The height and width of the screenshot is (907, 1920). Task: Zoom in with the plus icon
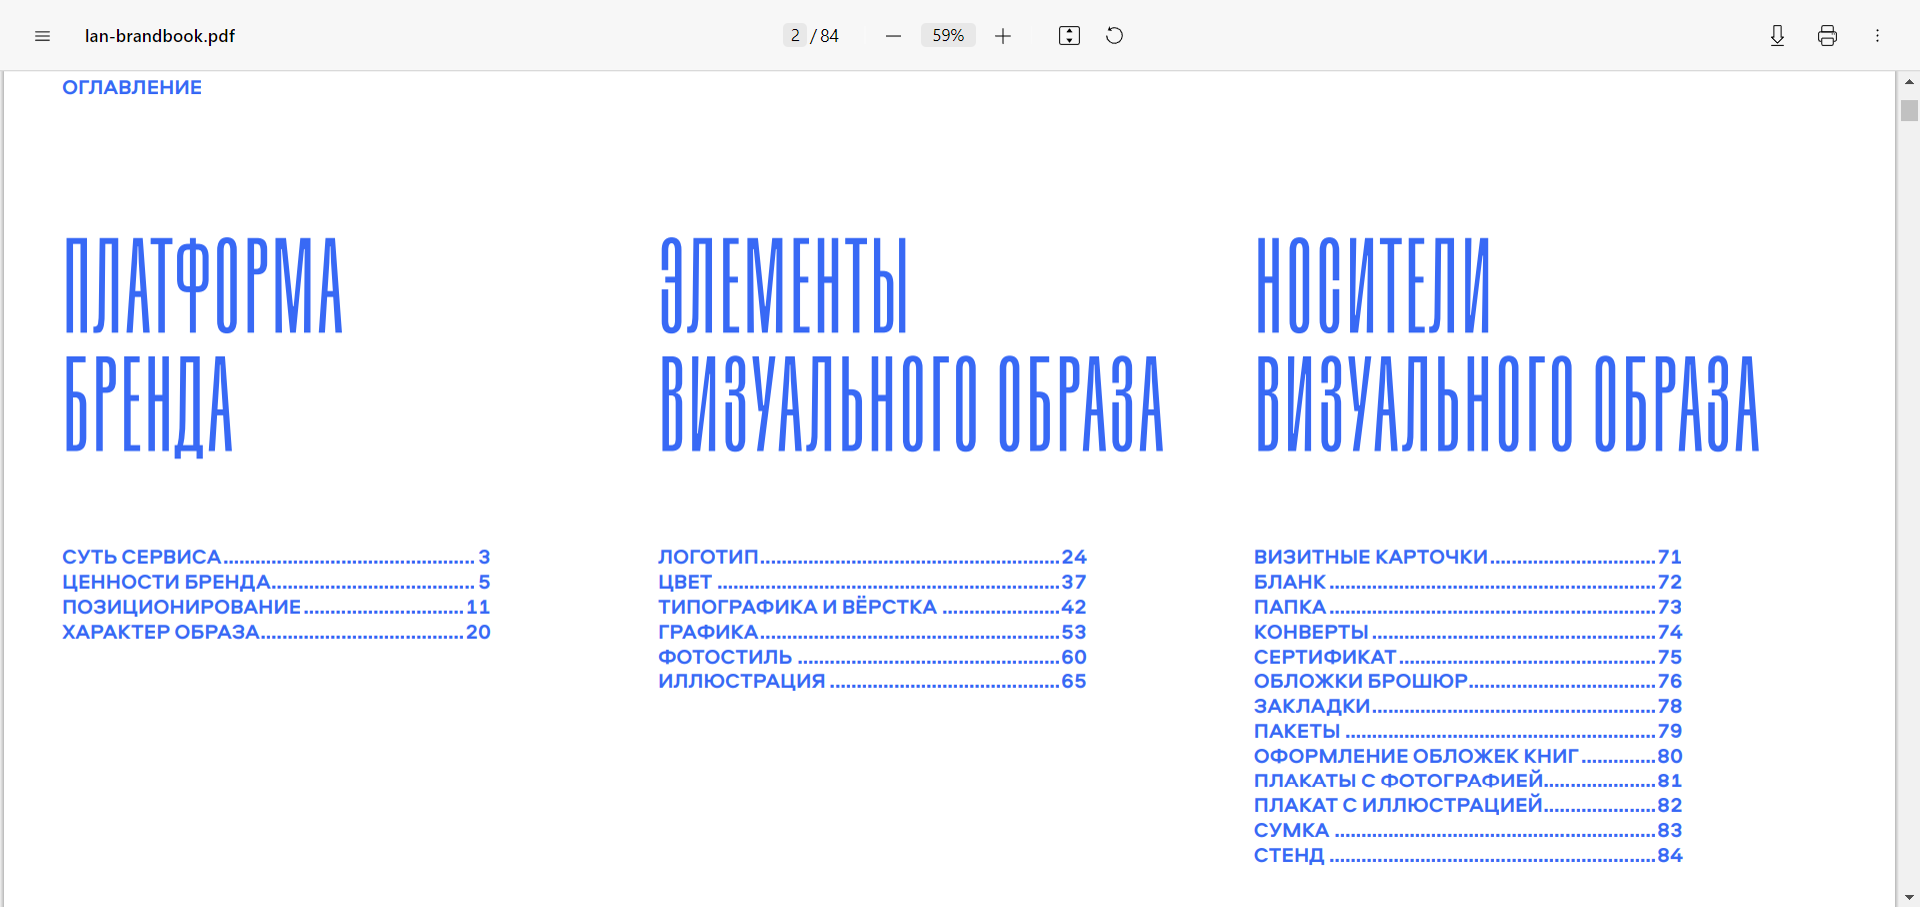point(1003,36)
